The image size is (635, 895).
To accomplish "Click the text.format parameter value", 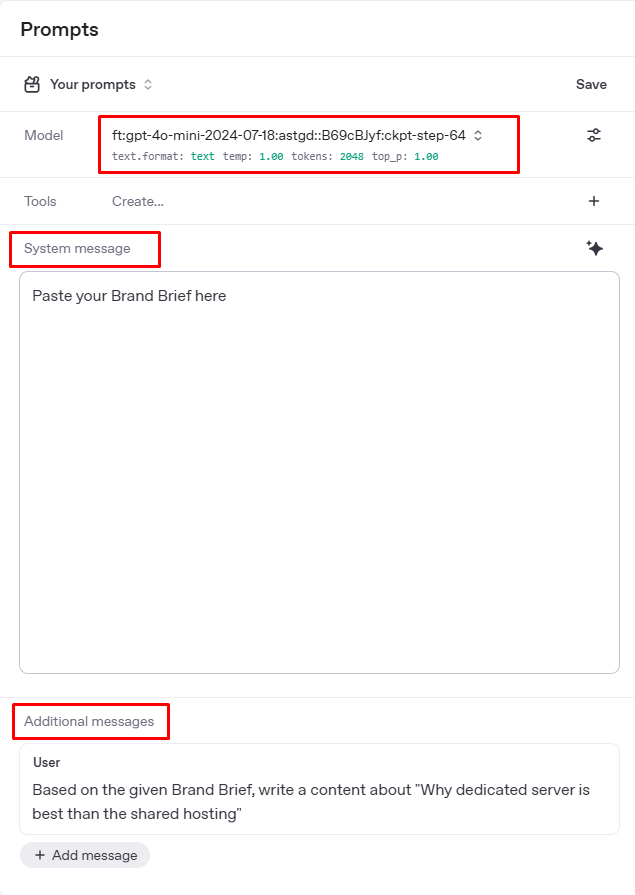I will (203, 157).
